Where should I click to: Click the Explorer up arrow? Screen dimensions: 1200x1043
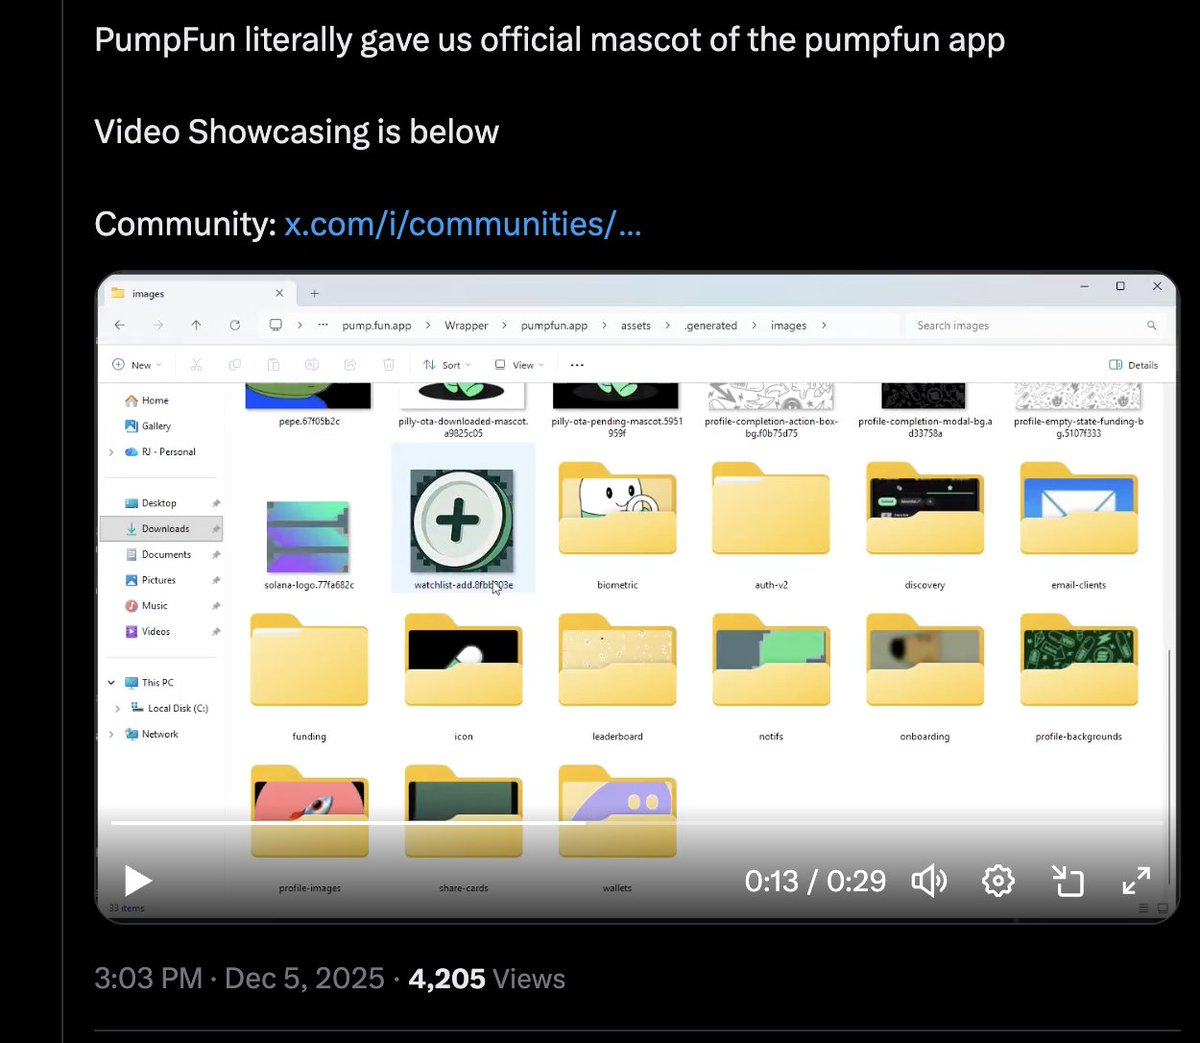[x=196, y=325]
